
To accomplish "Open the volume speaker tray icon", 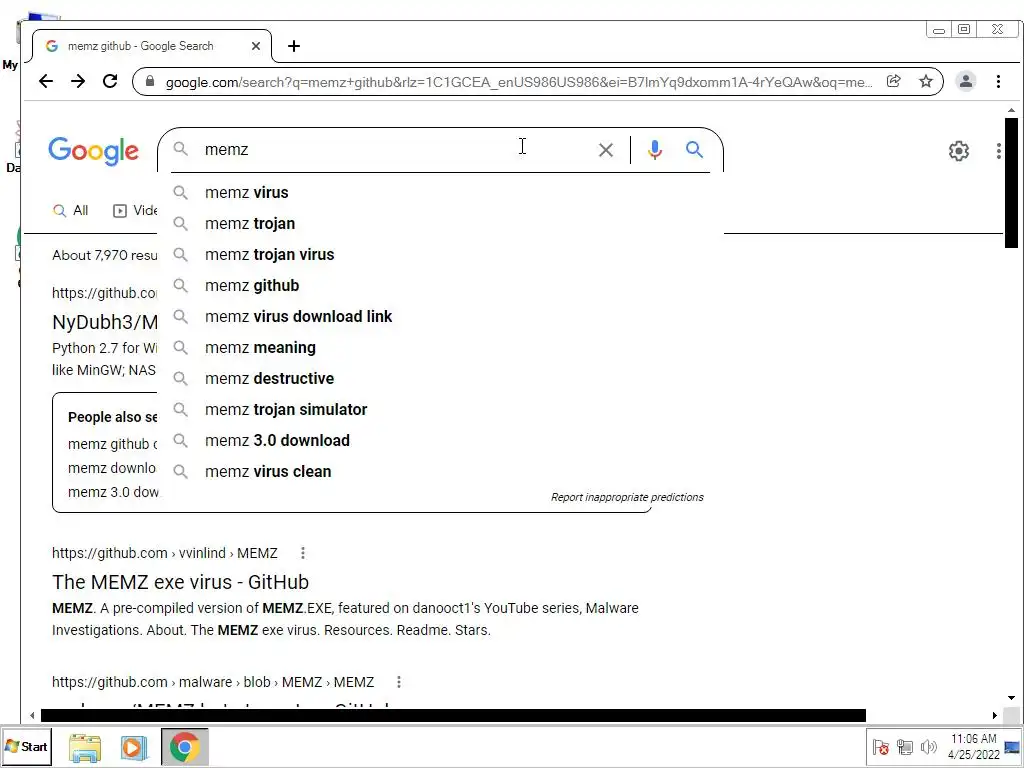I will 928,747.
